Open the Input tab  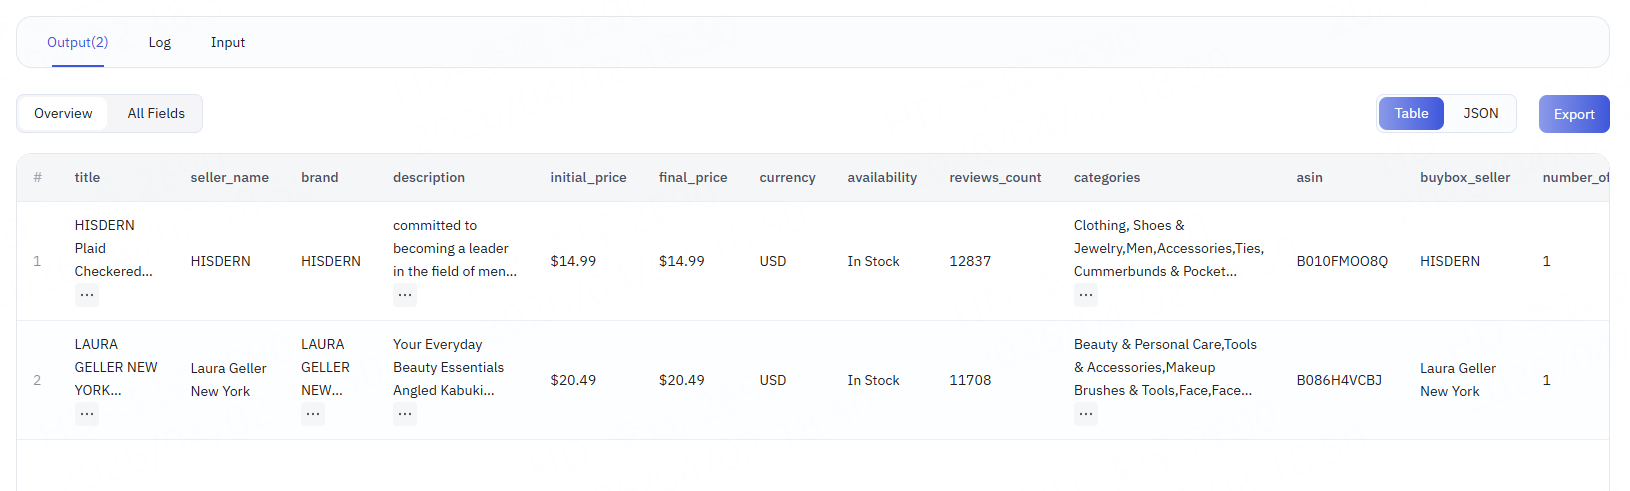point(228,42)
